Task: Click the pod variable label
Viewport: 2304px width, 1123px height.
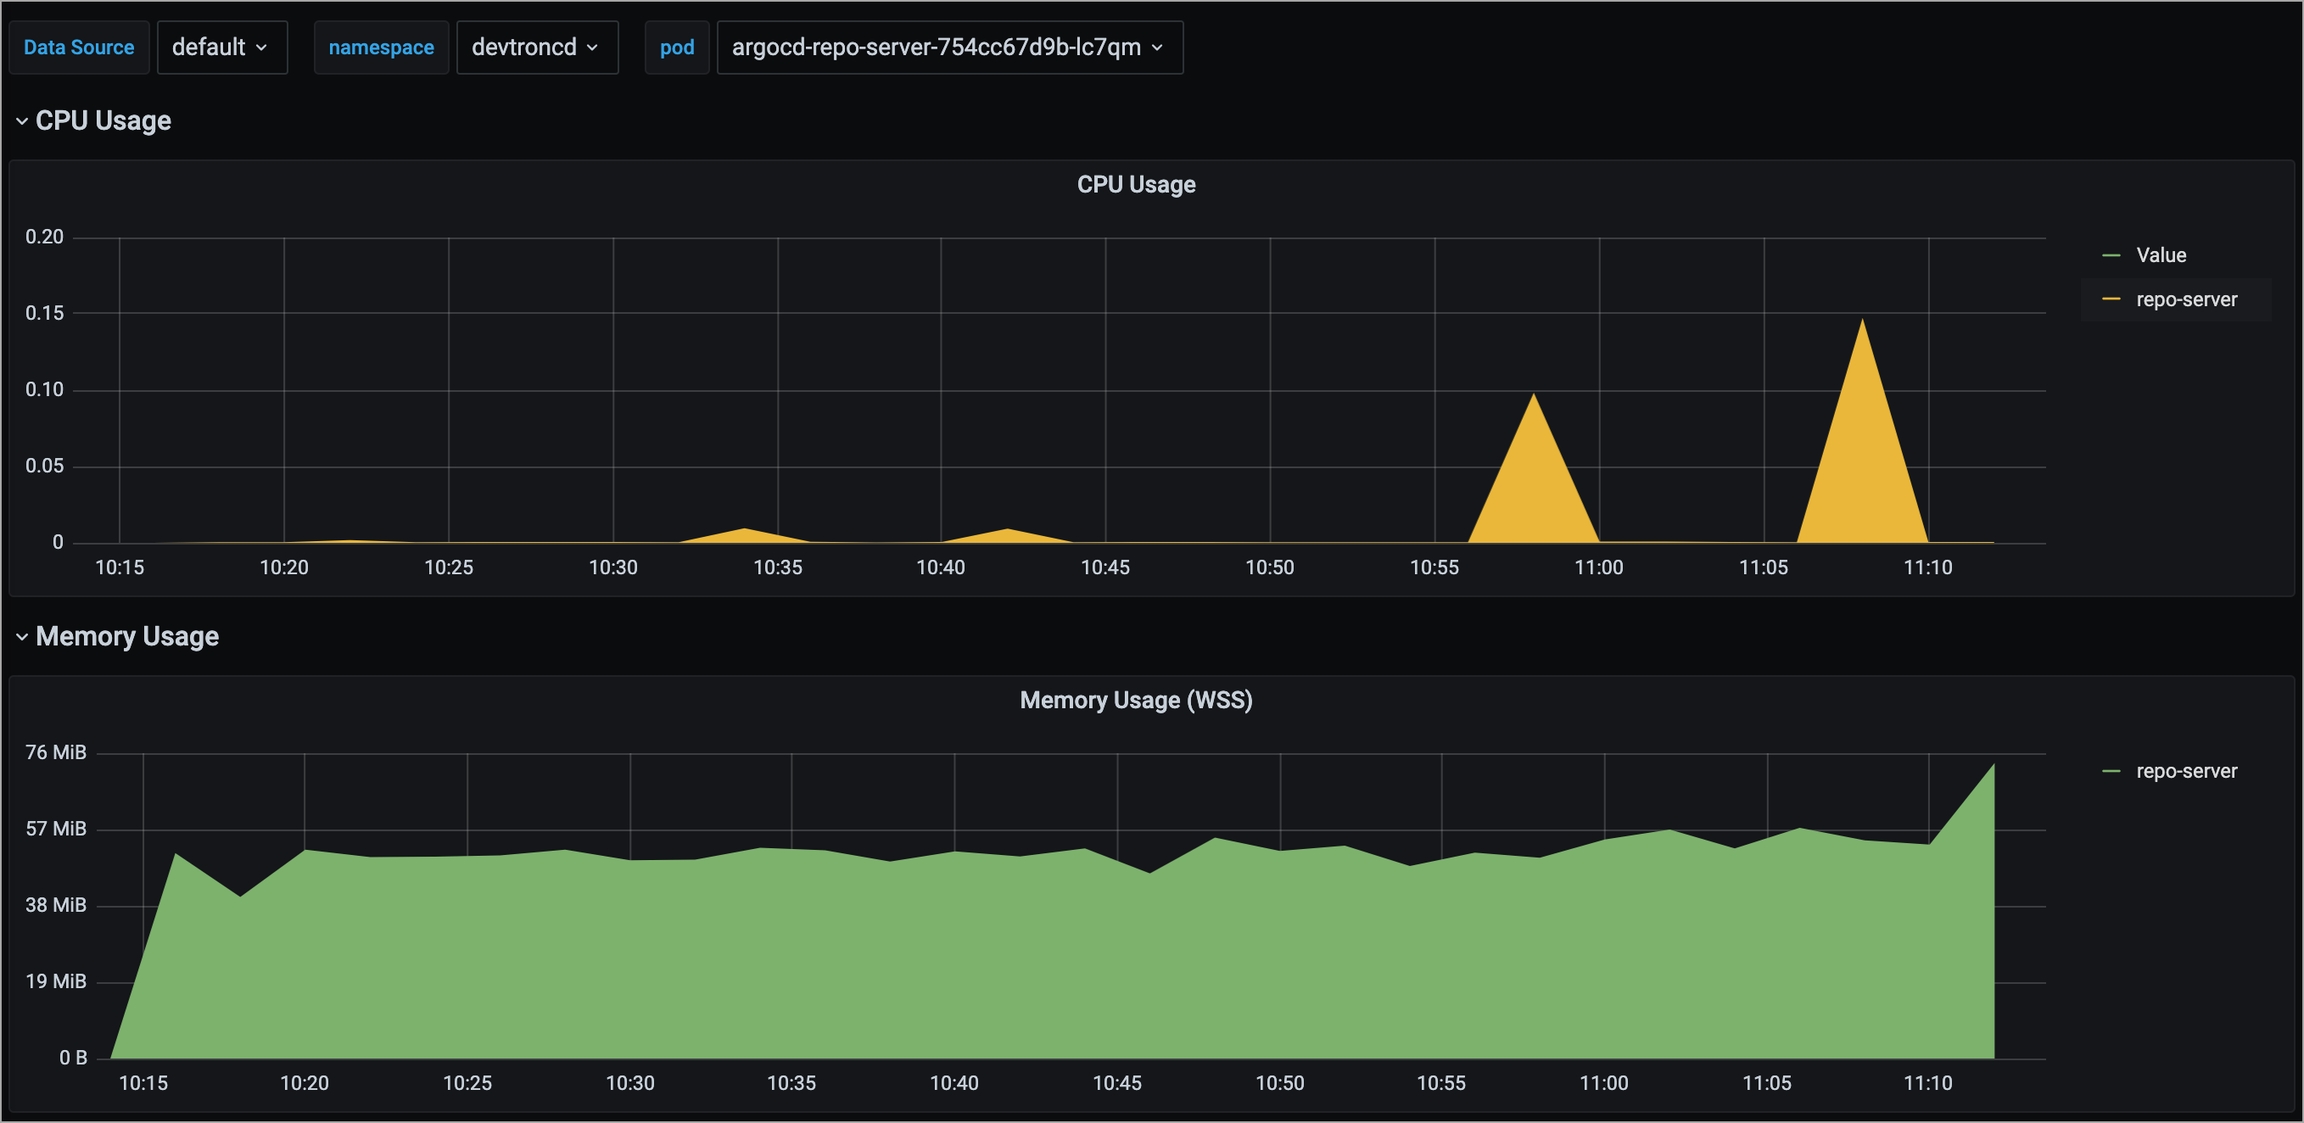Action: [x=676, y=47]
